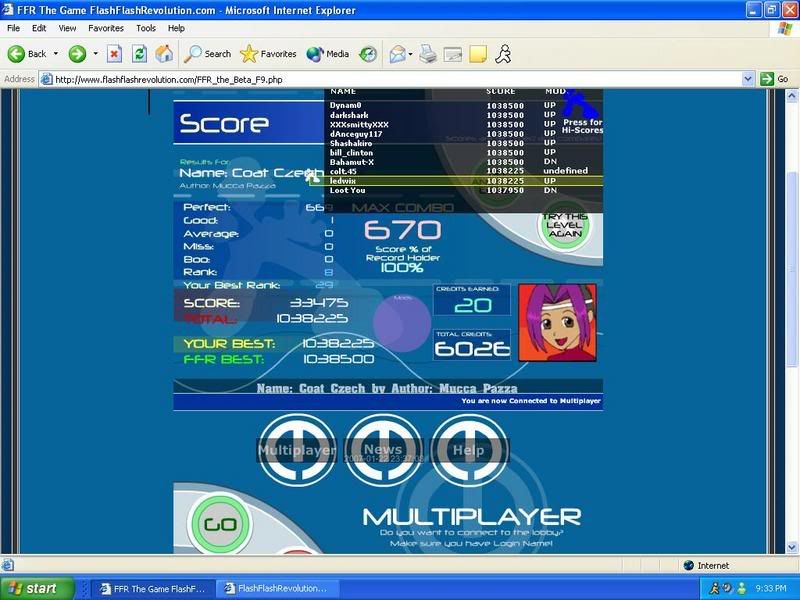
Task: Click the Total Credits 6026 box
Action: click(x=472, y=345)
